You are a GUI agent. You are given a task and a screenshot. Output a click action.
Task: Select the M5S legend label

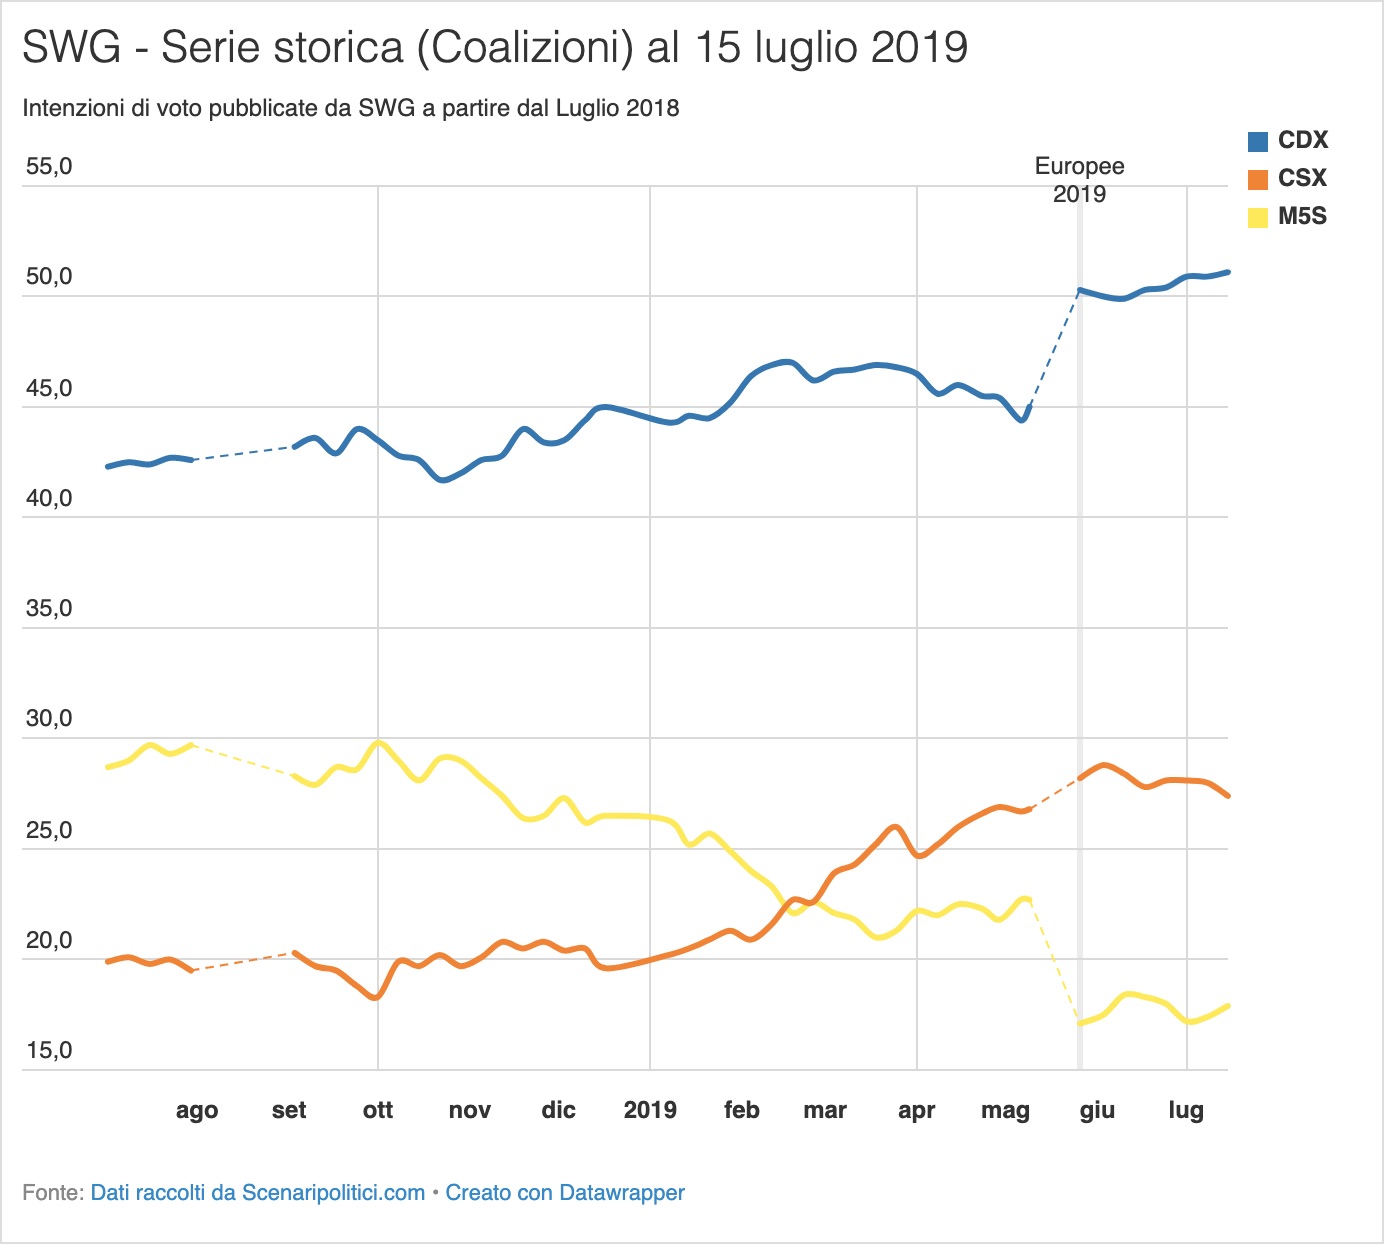[1302, 217]
